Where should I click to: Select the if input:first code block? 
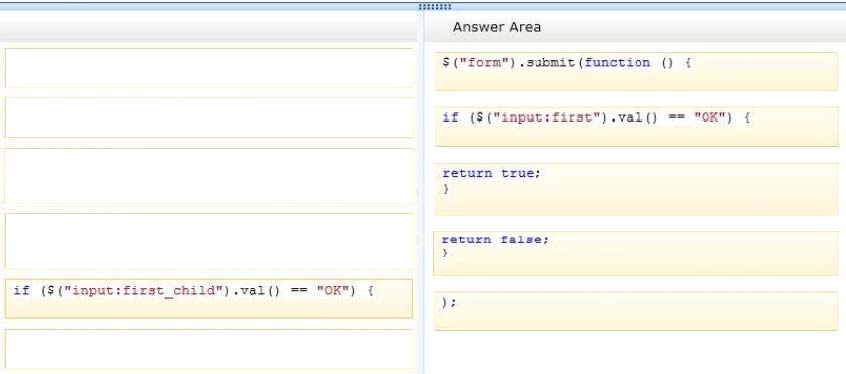(x=636, y=126)
